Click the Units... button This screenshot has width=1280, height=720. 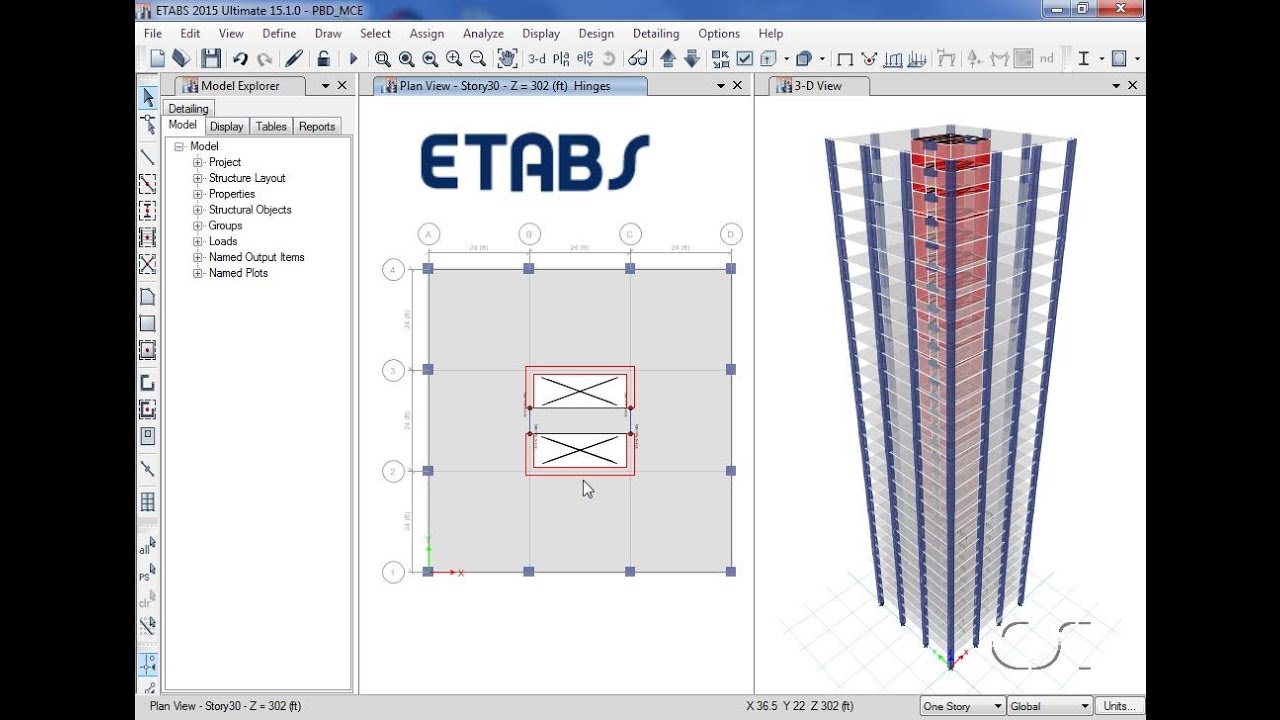[x=1119, y=705]
